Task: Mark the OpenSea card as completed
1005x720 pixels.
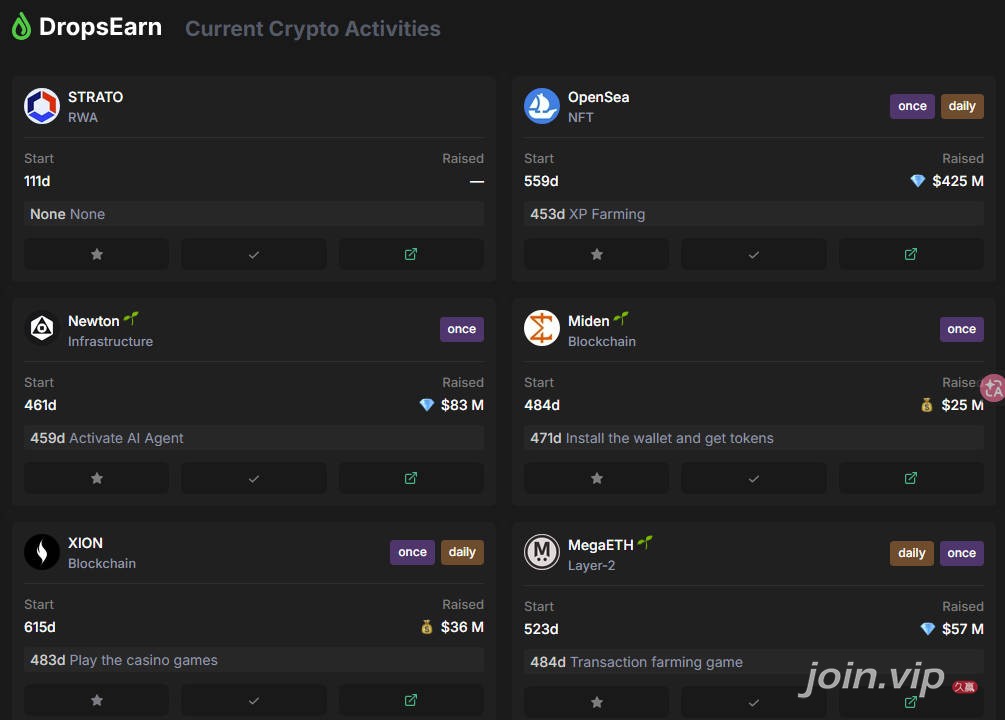Action: pos(754,255)
